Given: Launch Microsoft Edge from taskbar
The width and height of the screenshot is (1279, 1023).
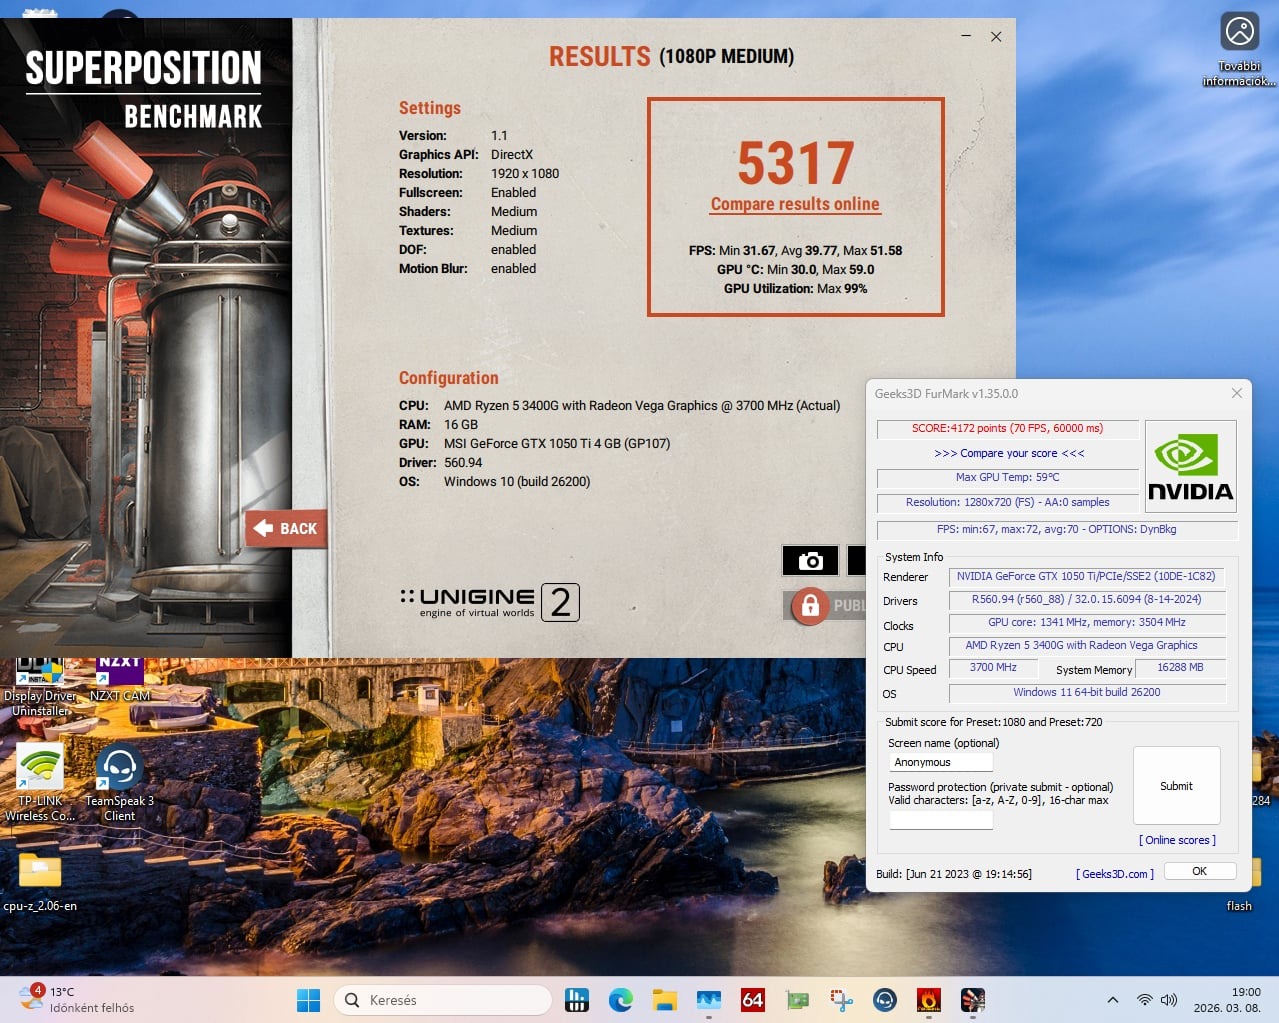Looking at the screenshot, I should click(621, 1000).
